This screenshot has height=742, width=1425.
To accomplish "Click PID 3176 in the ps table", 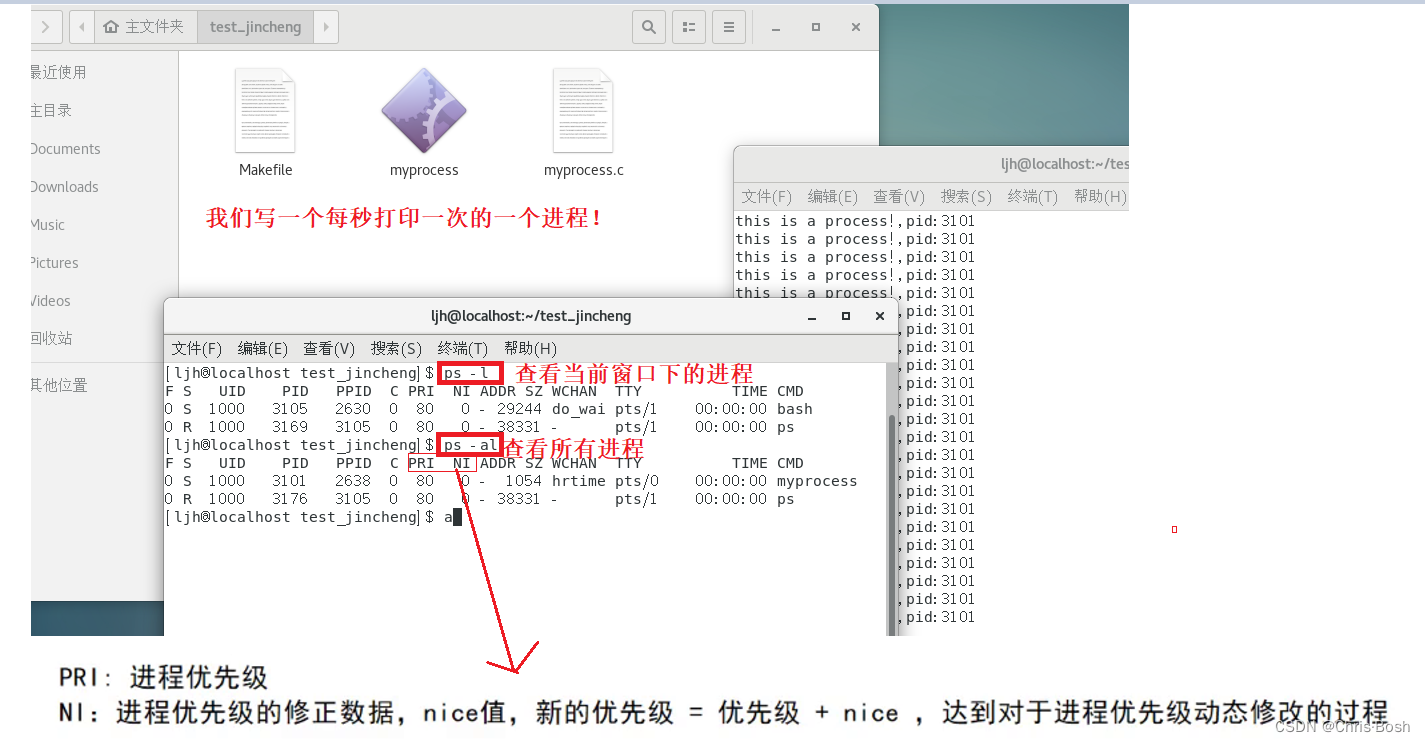I will coord(290,499).
